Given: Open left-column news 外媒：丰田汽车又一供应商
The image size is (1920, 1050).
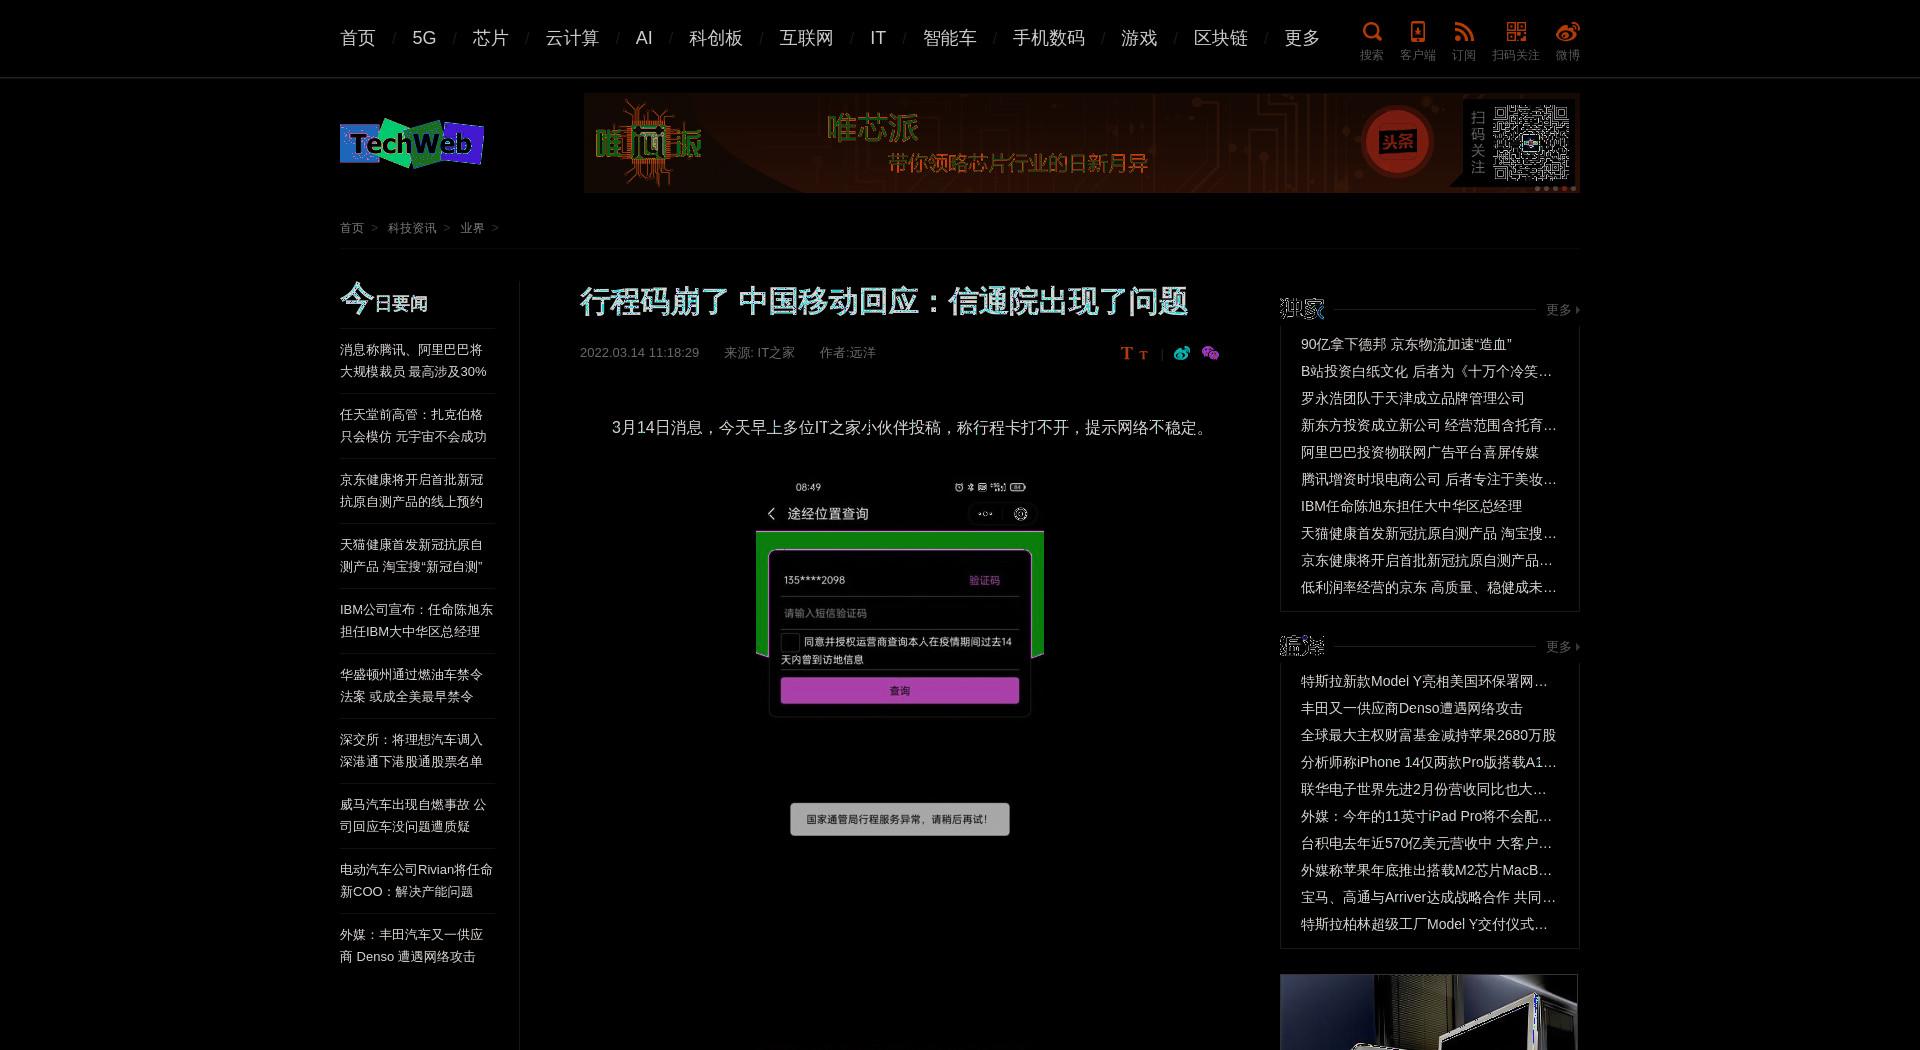Looking at the screenshot, I should tap(412, 946).
